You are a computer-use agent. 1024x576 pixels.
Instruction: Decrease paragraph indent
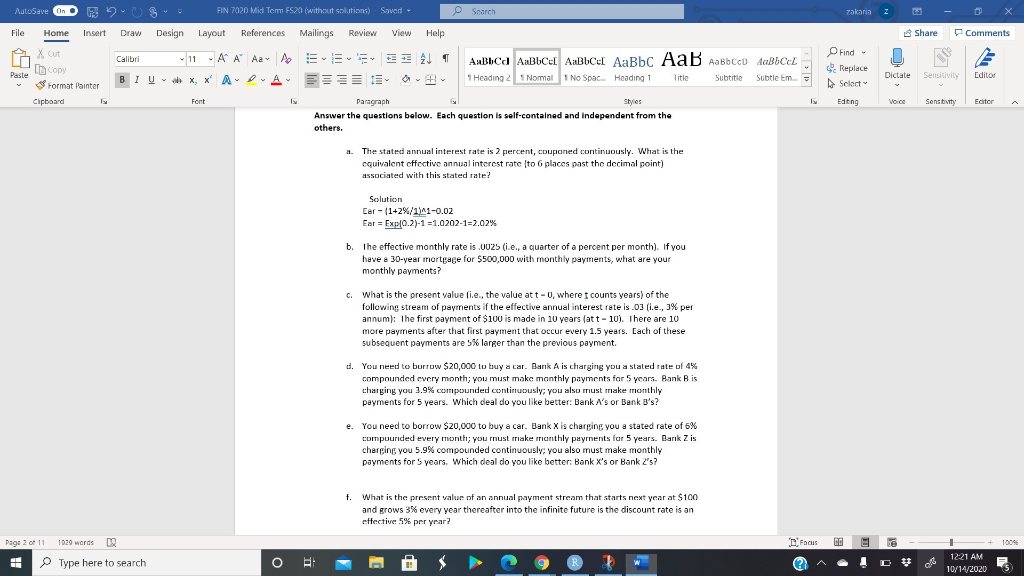coord(391,59)
